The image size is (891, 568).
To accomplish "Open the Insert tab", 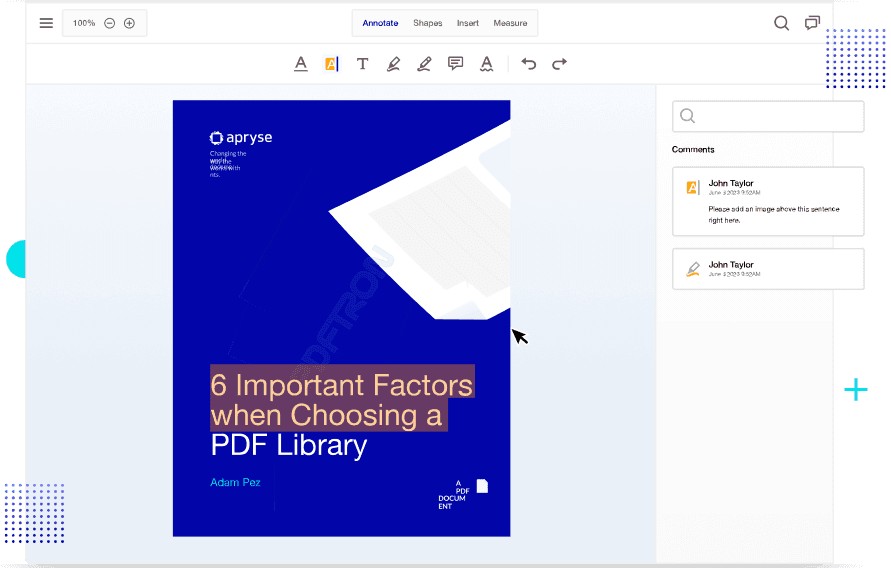I will point(467,23).
